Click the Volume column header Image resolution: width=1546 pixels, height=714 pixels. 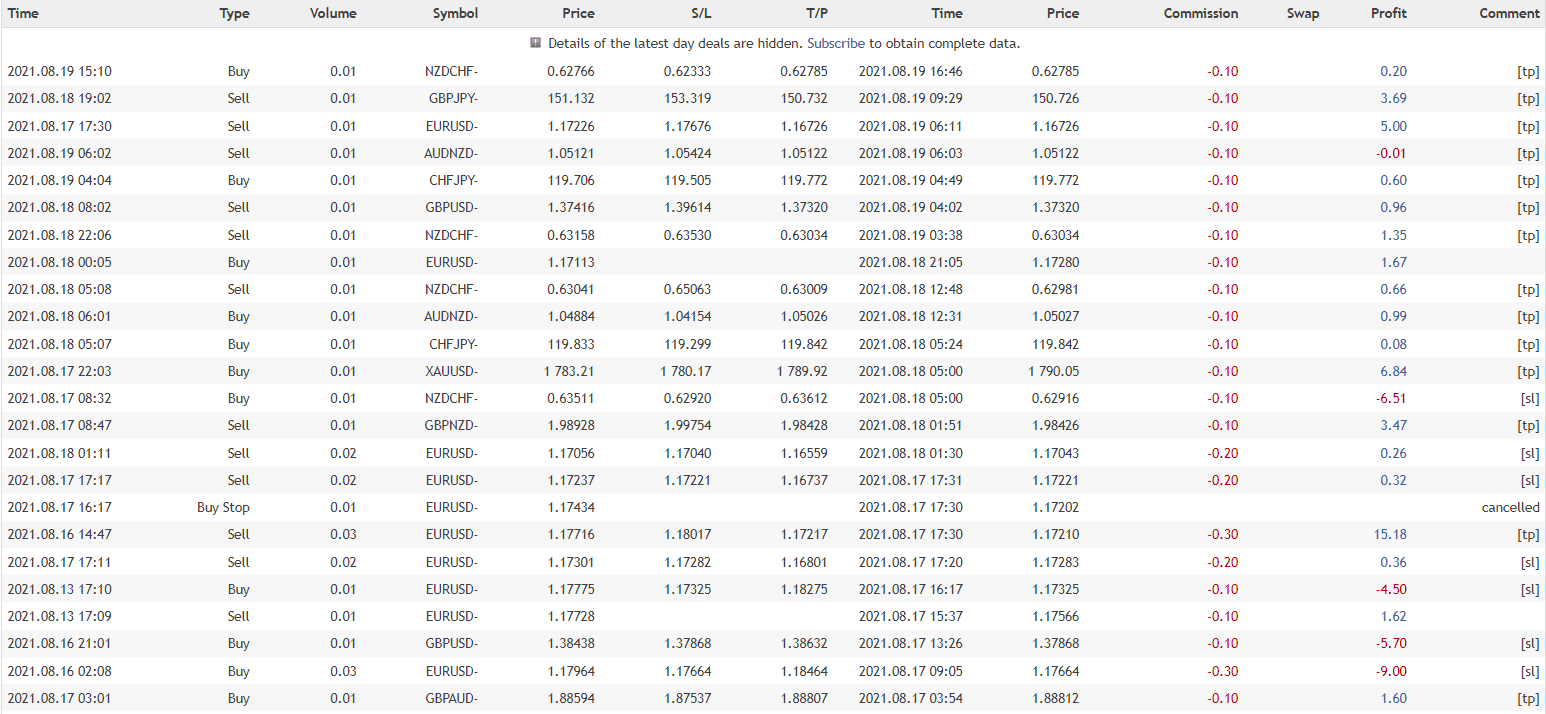coord(332,13)
